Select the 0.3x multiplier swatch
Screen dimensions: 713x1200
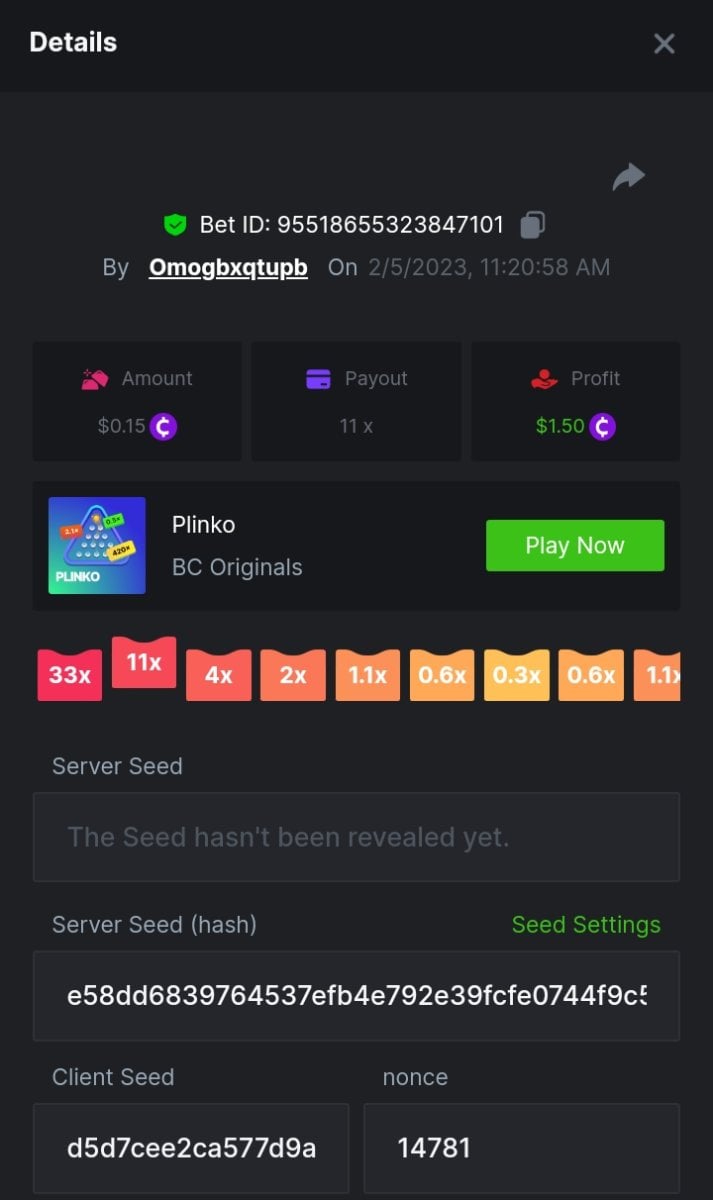pos(516,675)
